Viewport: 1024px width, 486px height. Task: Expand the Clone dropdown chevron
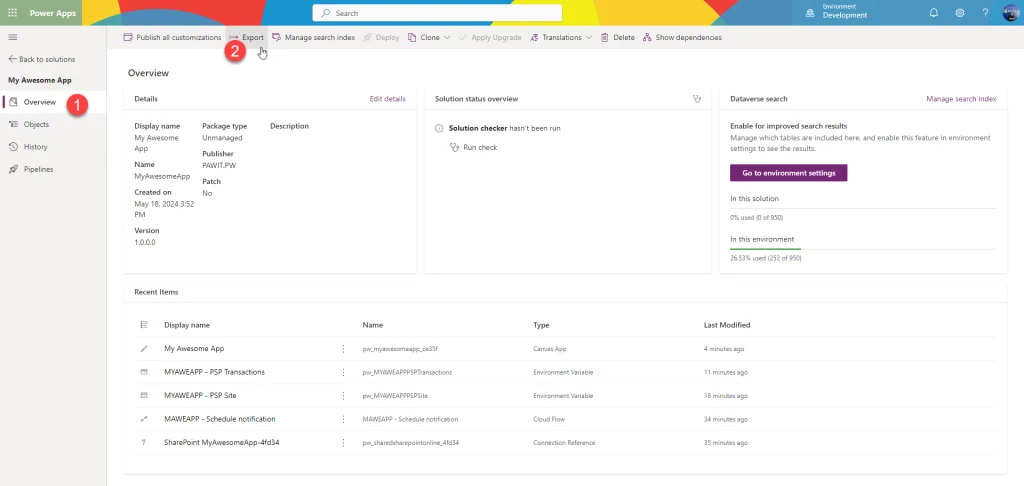coord(447,38)
